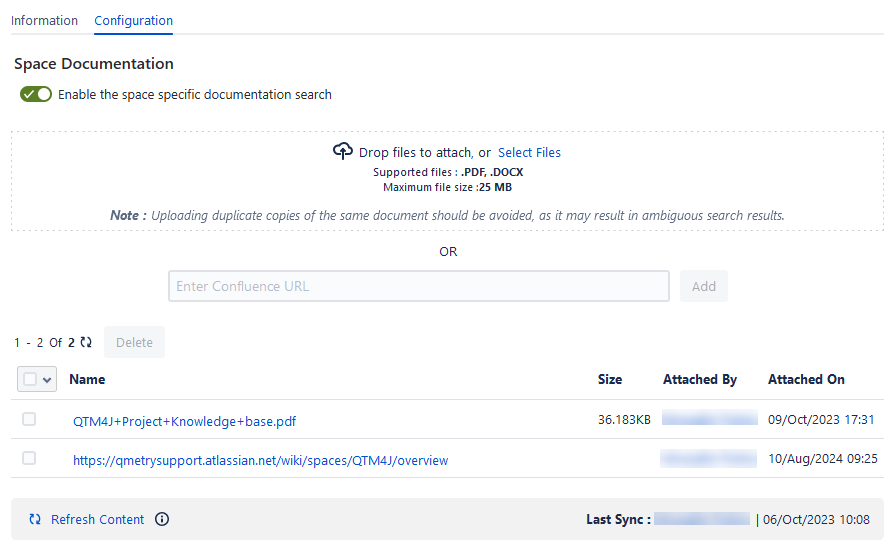Open the qmetrysupport Confluence overview link
Viewport: 884px width, 543px height.
pos(260,461)
